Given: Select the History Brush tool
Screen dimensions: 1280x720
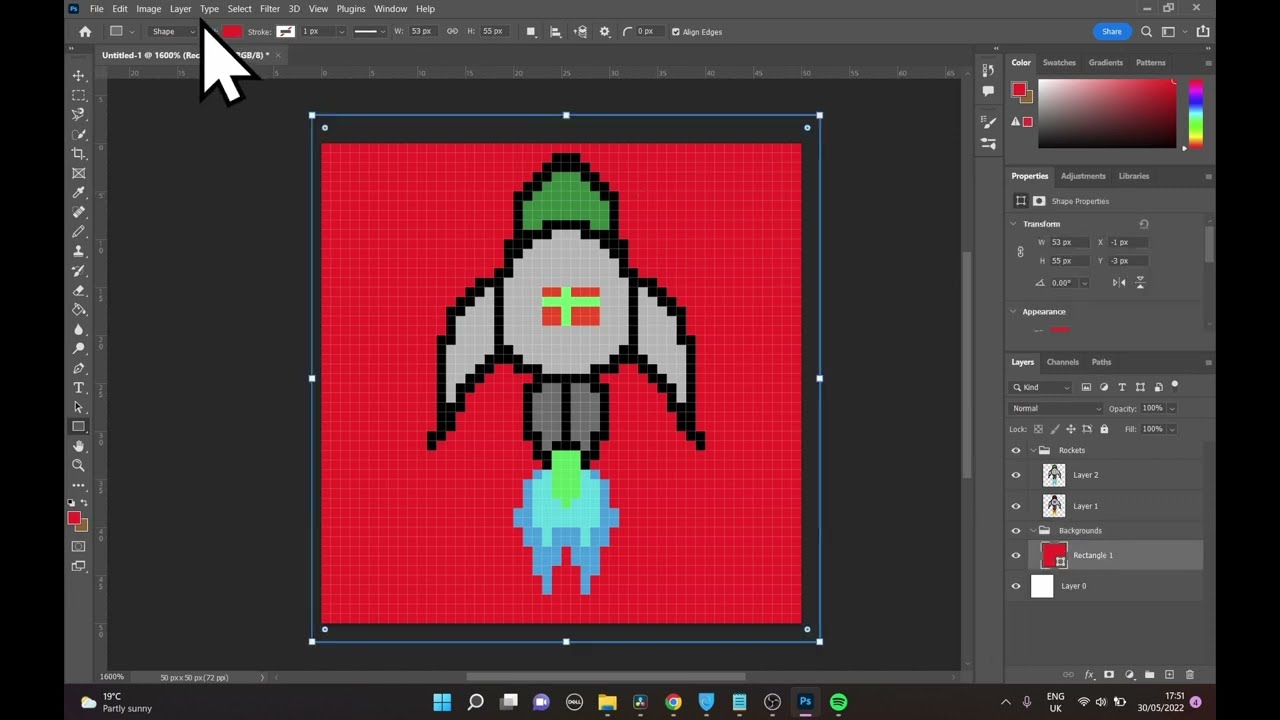Looking at the screenshot, I should [78, 271].
